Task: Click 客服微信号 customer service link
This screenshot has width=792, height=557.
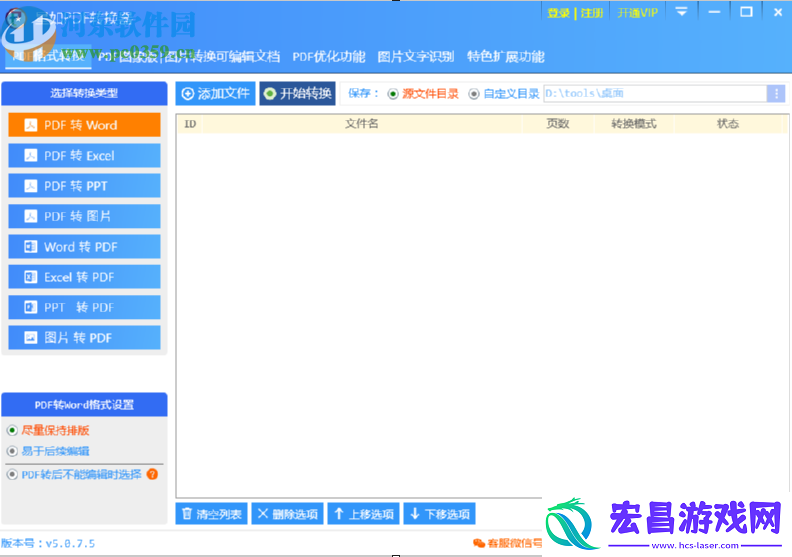Action: (x=508, y=543)
